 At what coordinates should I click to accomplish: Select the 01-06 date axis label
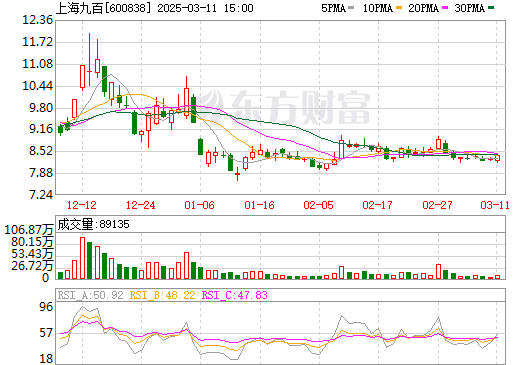[200, 205]
